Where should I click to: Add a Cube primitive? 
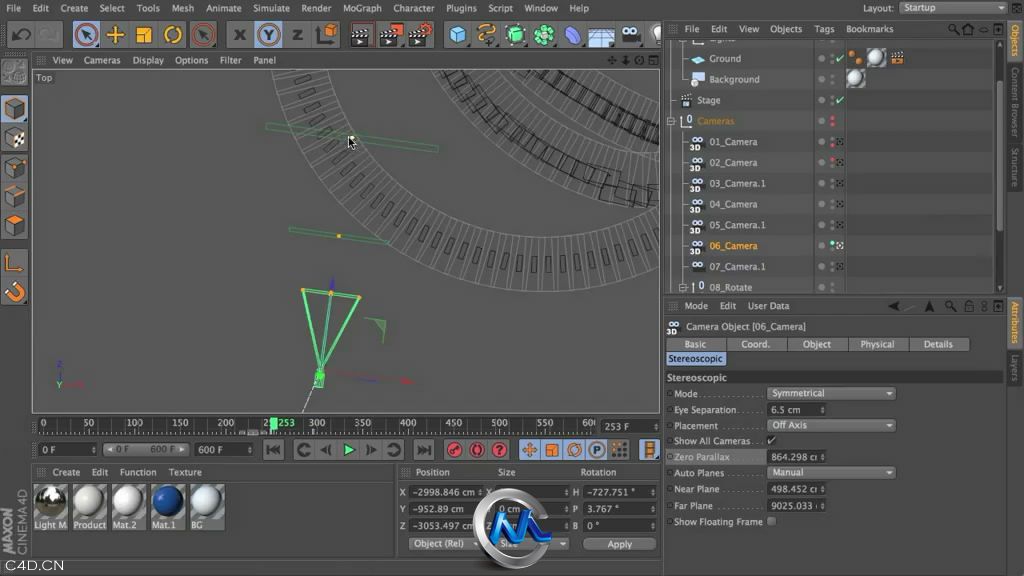458,35
